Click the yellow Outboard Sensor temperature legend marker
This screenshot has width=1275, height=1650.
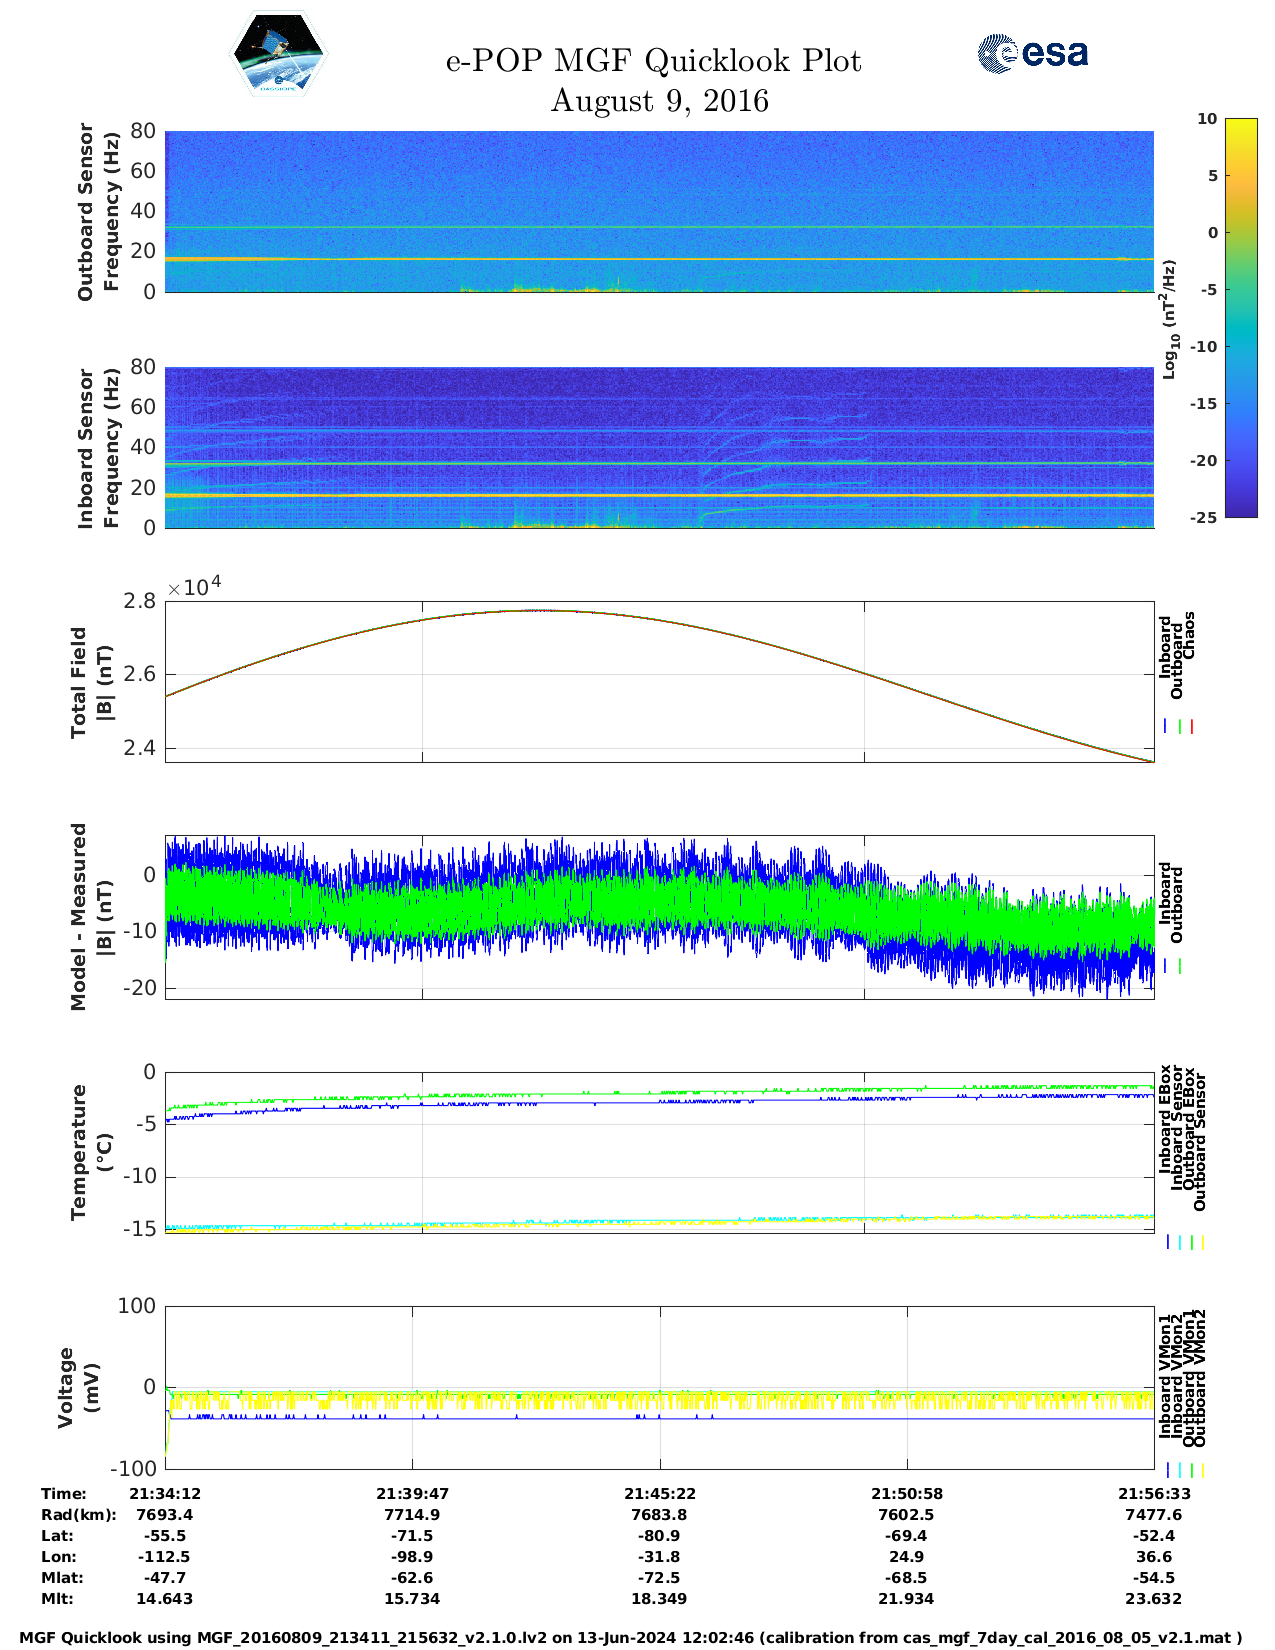pyautogui.click(x=1202, y=1242)
